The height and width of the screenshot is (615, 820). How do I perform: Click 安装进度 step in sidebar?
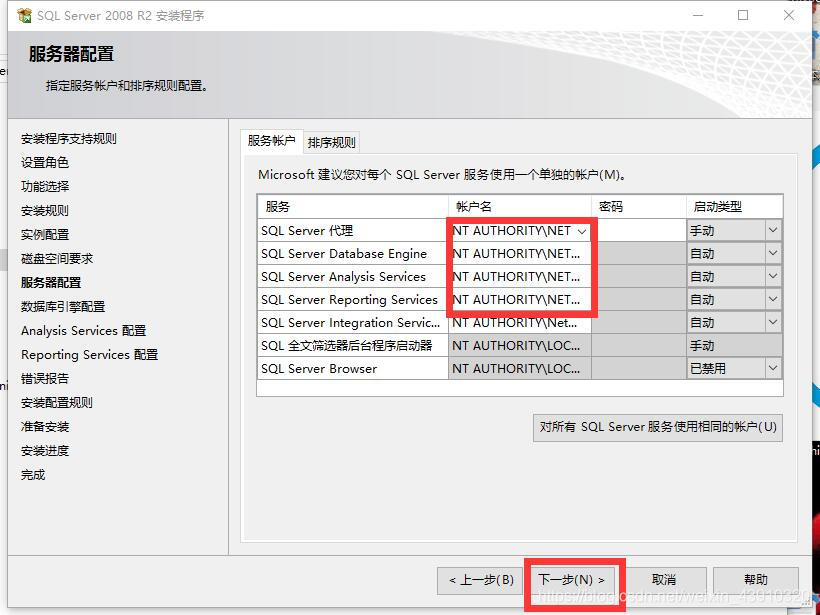point(45,451)
